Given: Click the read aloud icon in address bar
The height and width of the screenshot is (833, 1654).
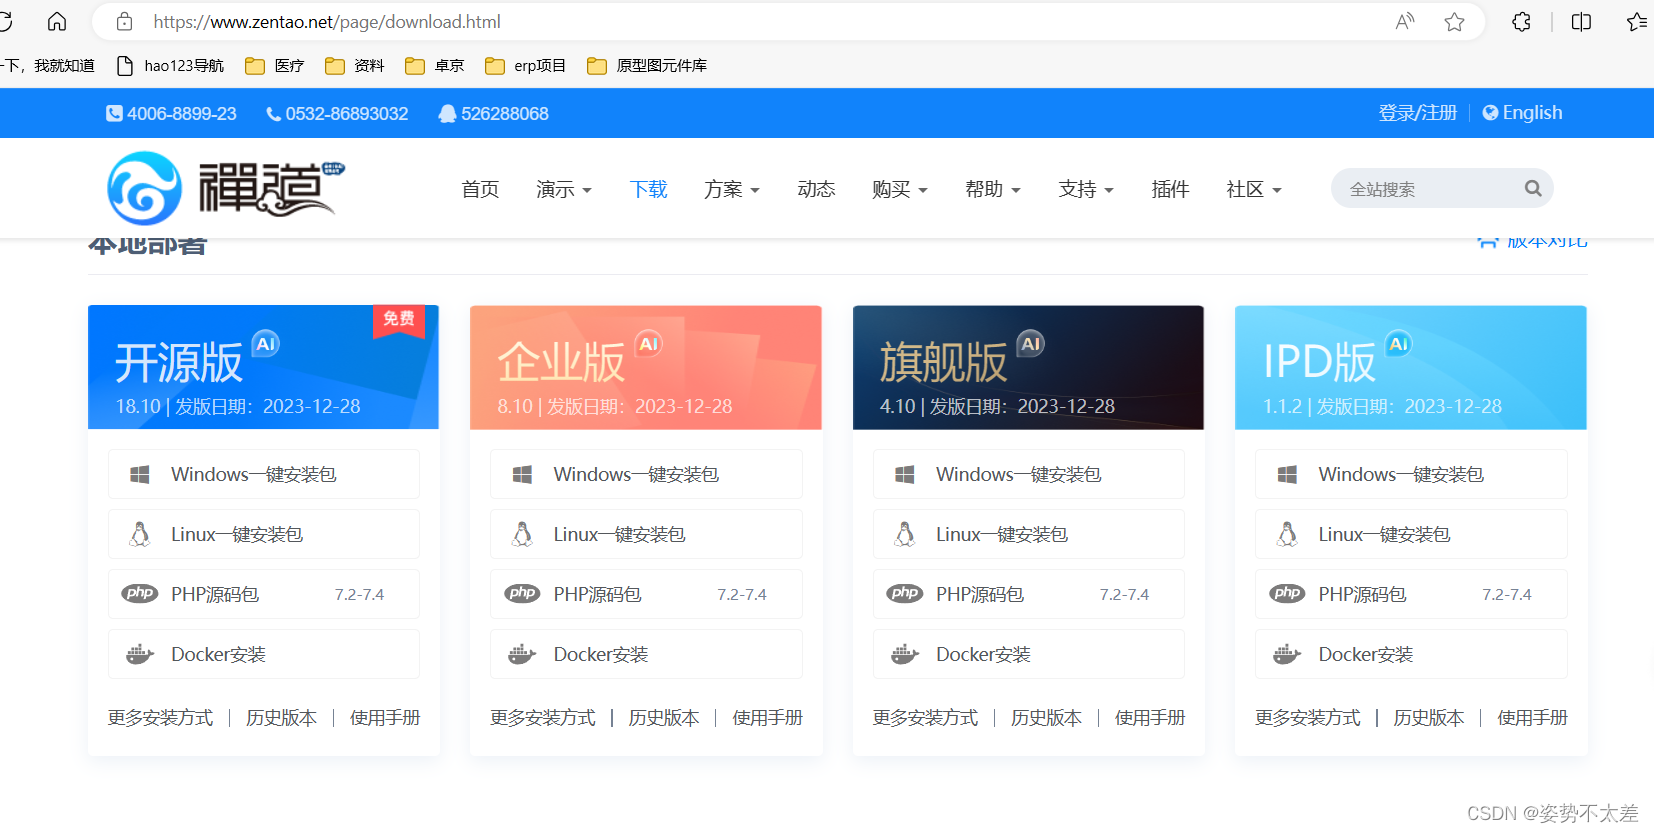Looking at the screenshot, I should 1405,21.
